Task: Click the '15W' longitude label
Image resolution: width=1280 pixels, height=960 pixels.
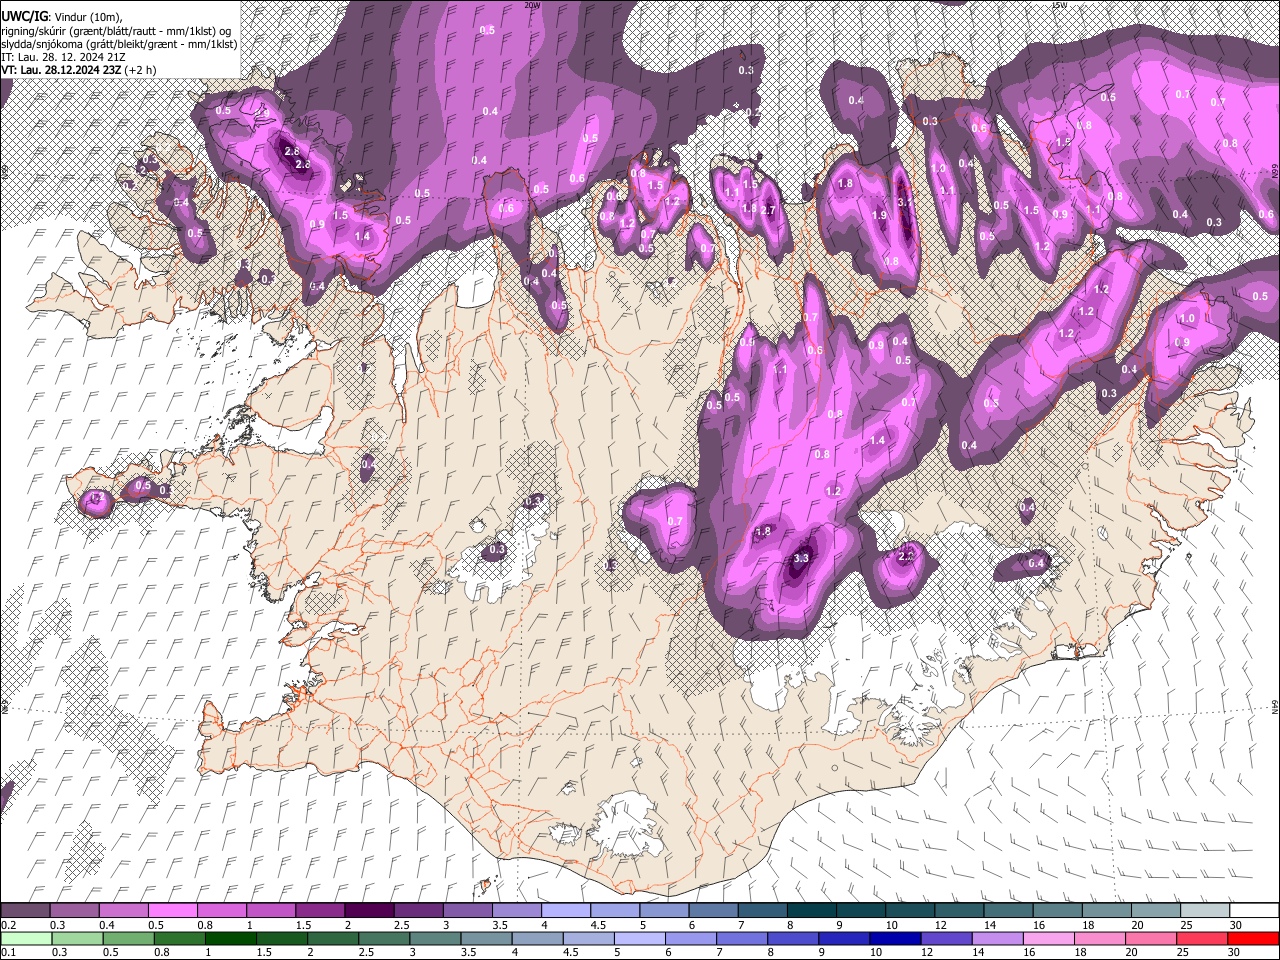Action: click(x=1059, y=5)
